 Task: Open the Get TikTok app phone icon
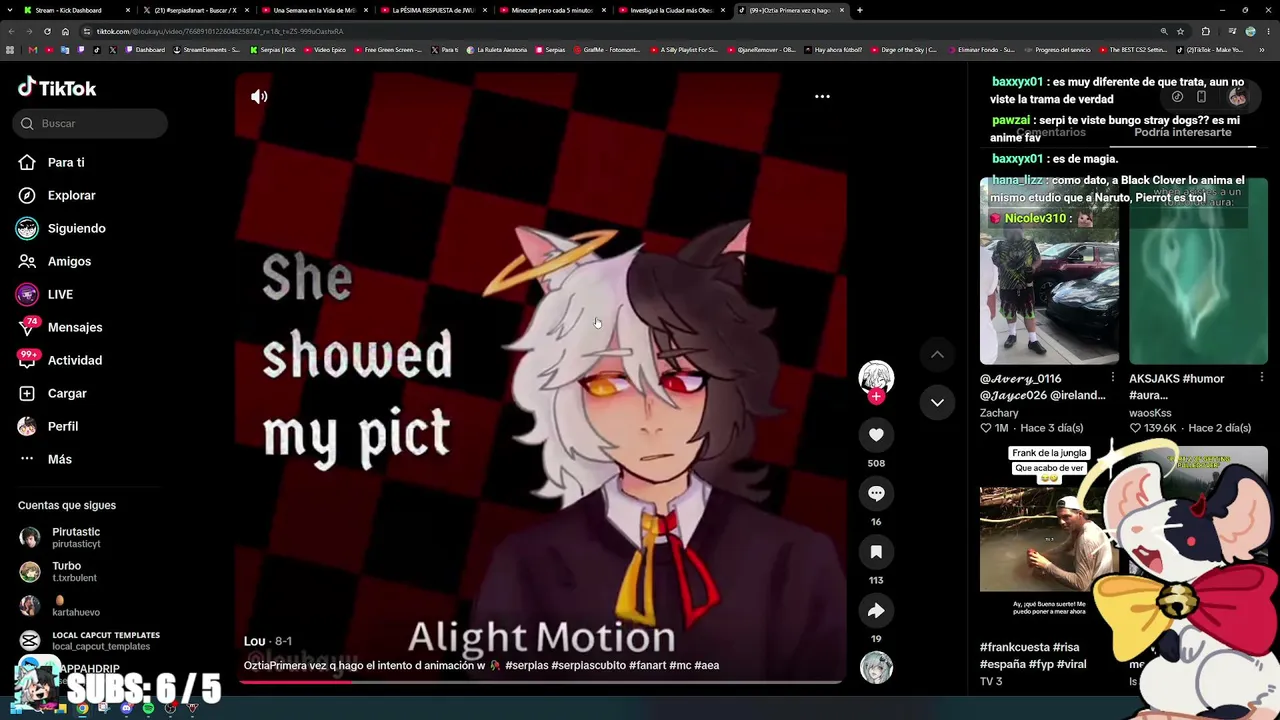point(1201,97)
